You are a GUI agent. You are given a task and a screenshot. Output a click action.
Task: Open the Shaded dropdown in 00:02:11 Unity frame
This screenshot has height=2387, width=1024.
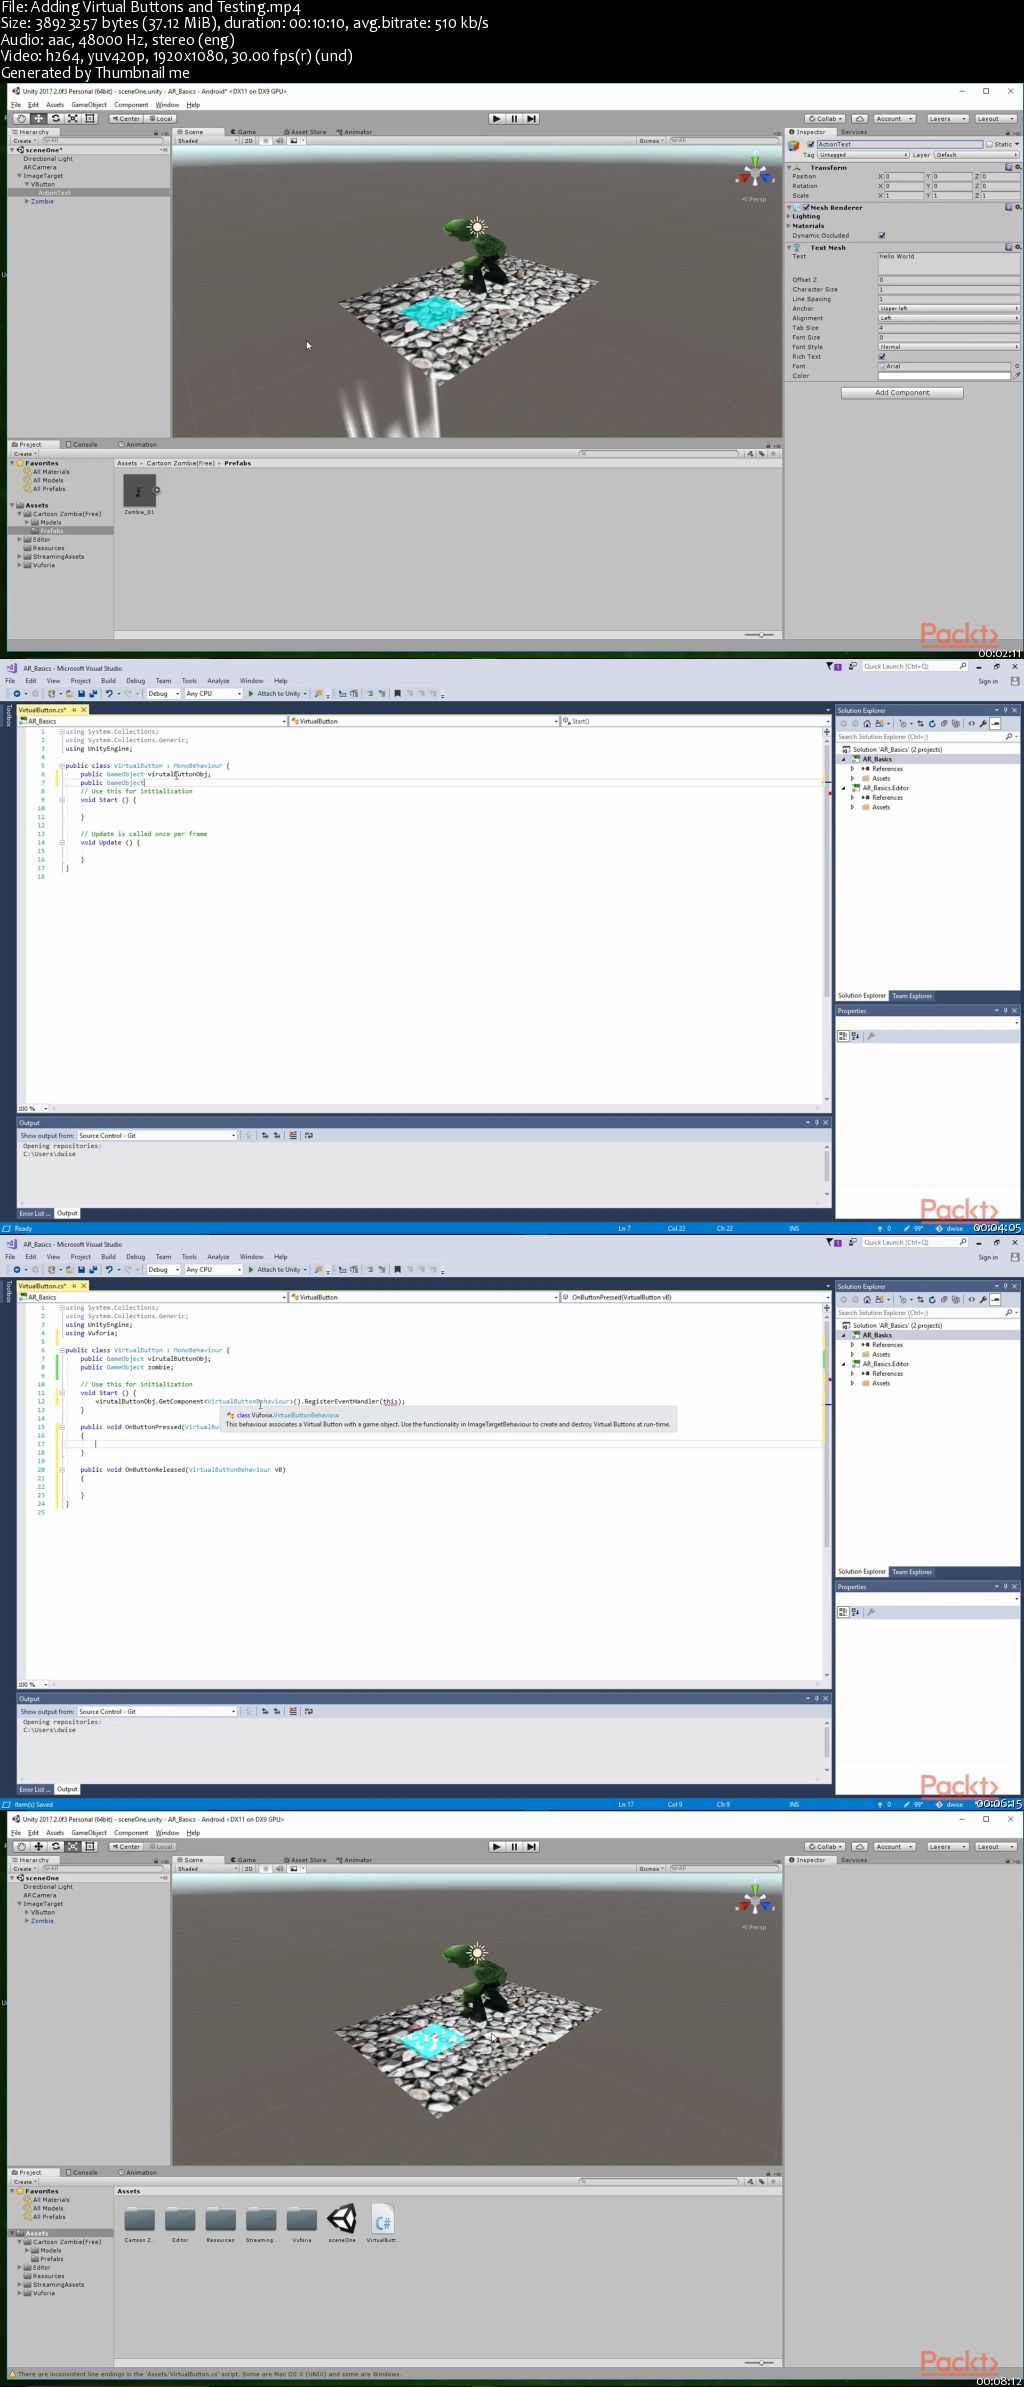208,141
